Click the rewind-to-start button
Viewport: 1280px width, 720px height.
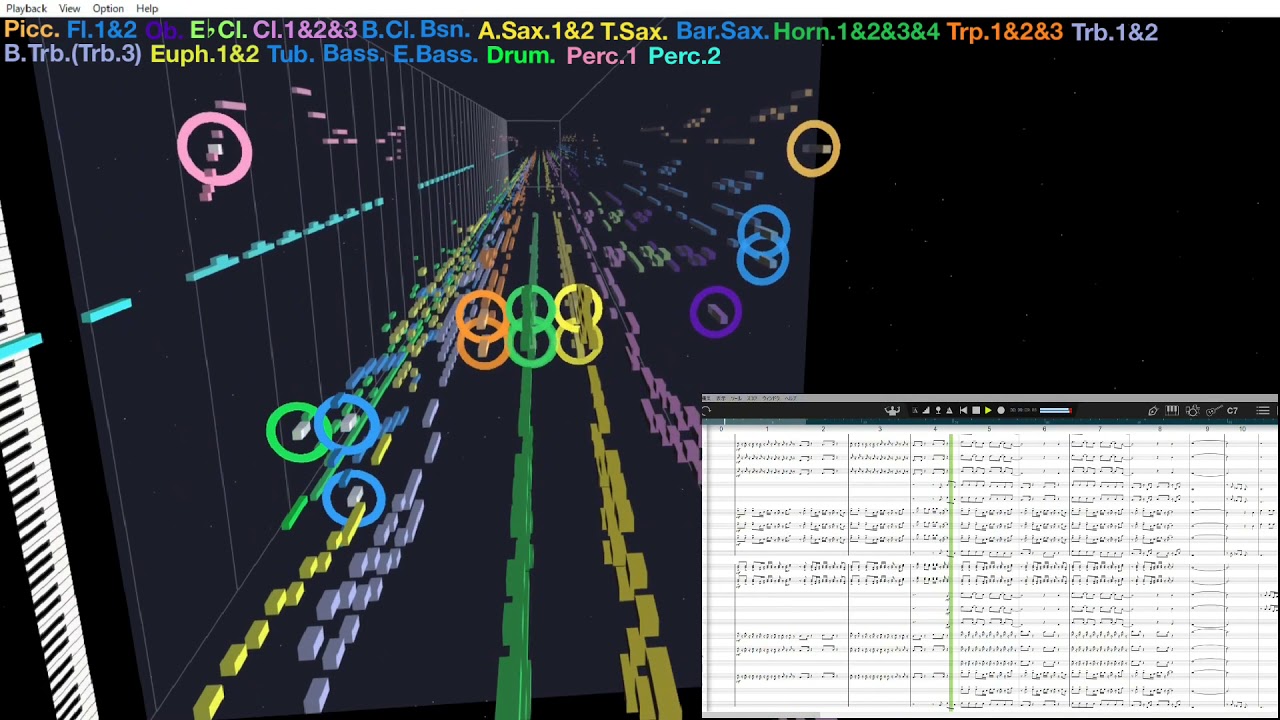(x=963, y=410)
